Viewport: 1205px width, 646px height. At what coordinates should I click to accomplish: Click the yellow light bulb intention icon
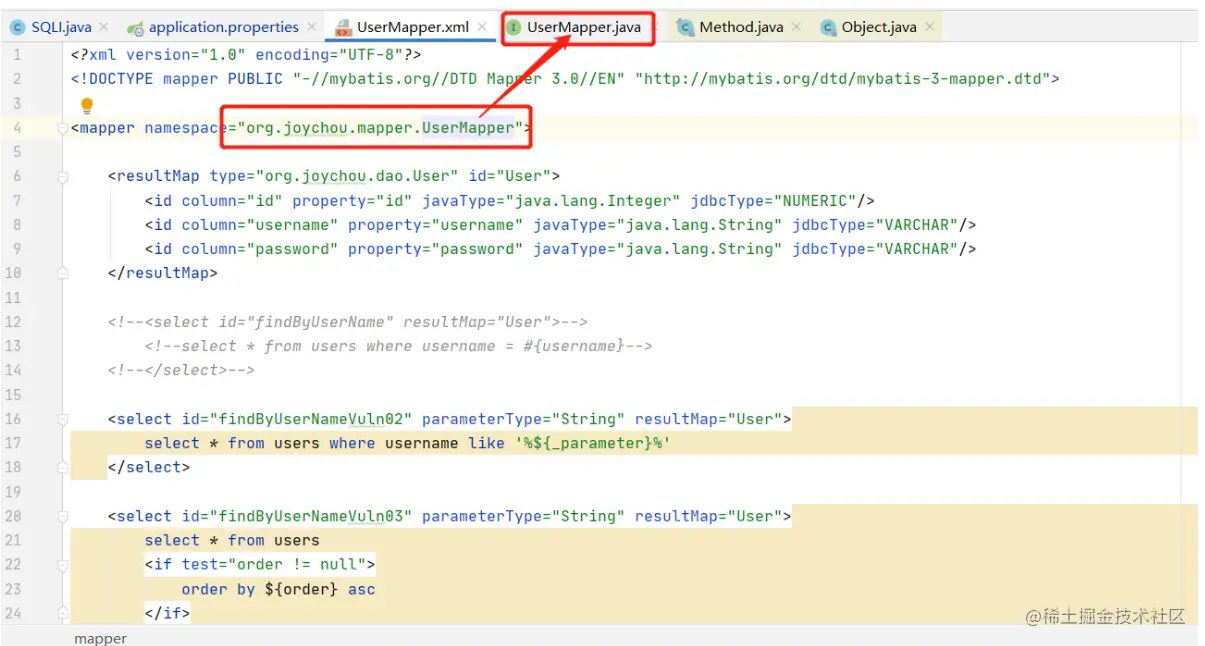tap(87, 105)
